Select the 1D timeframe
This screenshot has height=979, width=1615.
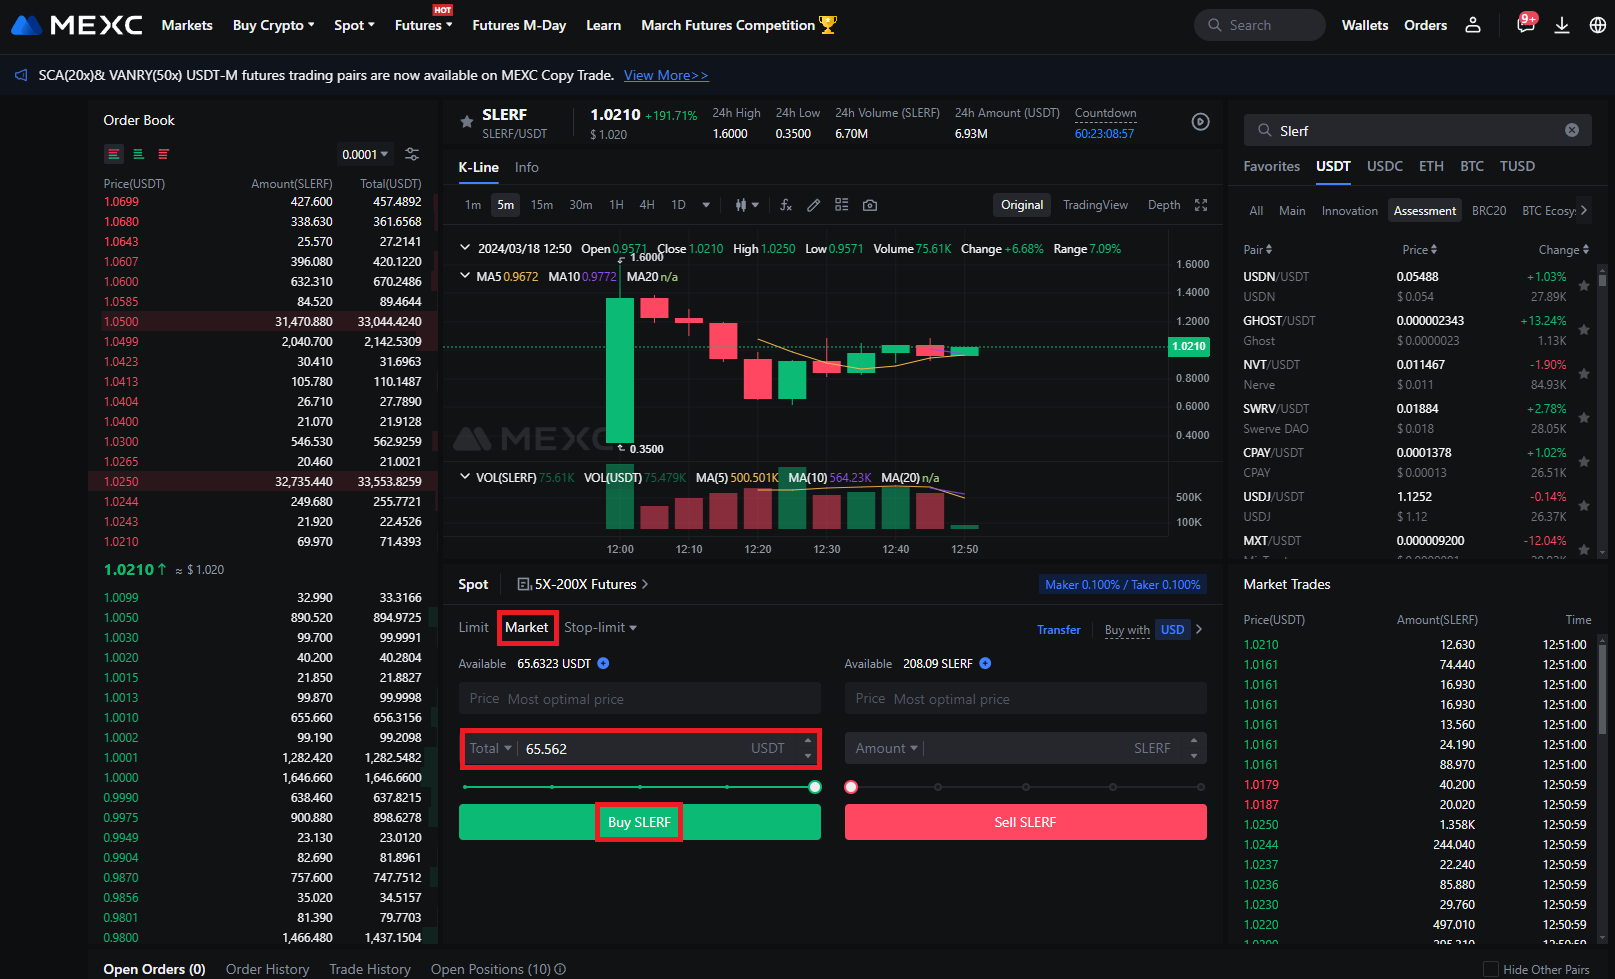678,205
